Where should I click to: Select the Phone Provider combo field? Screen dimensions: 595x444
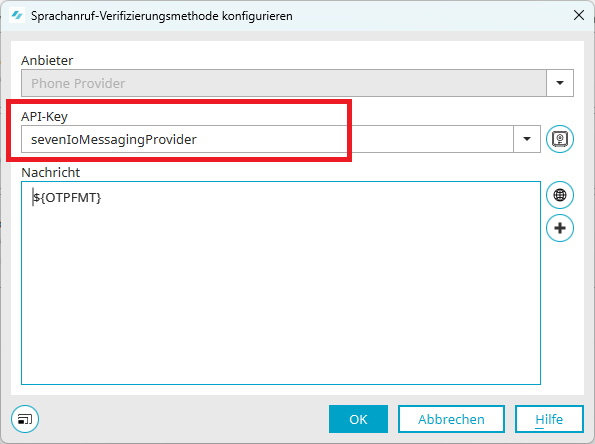click(284, 83)
